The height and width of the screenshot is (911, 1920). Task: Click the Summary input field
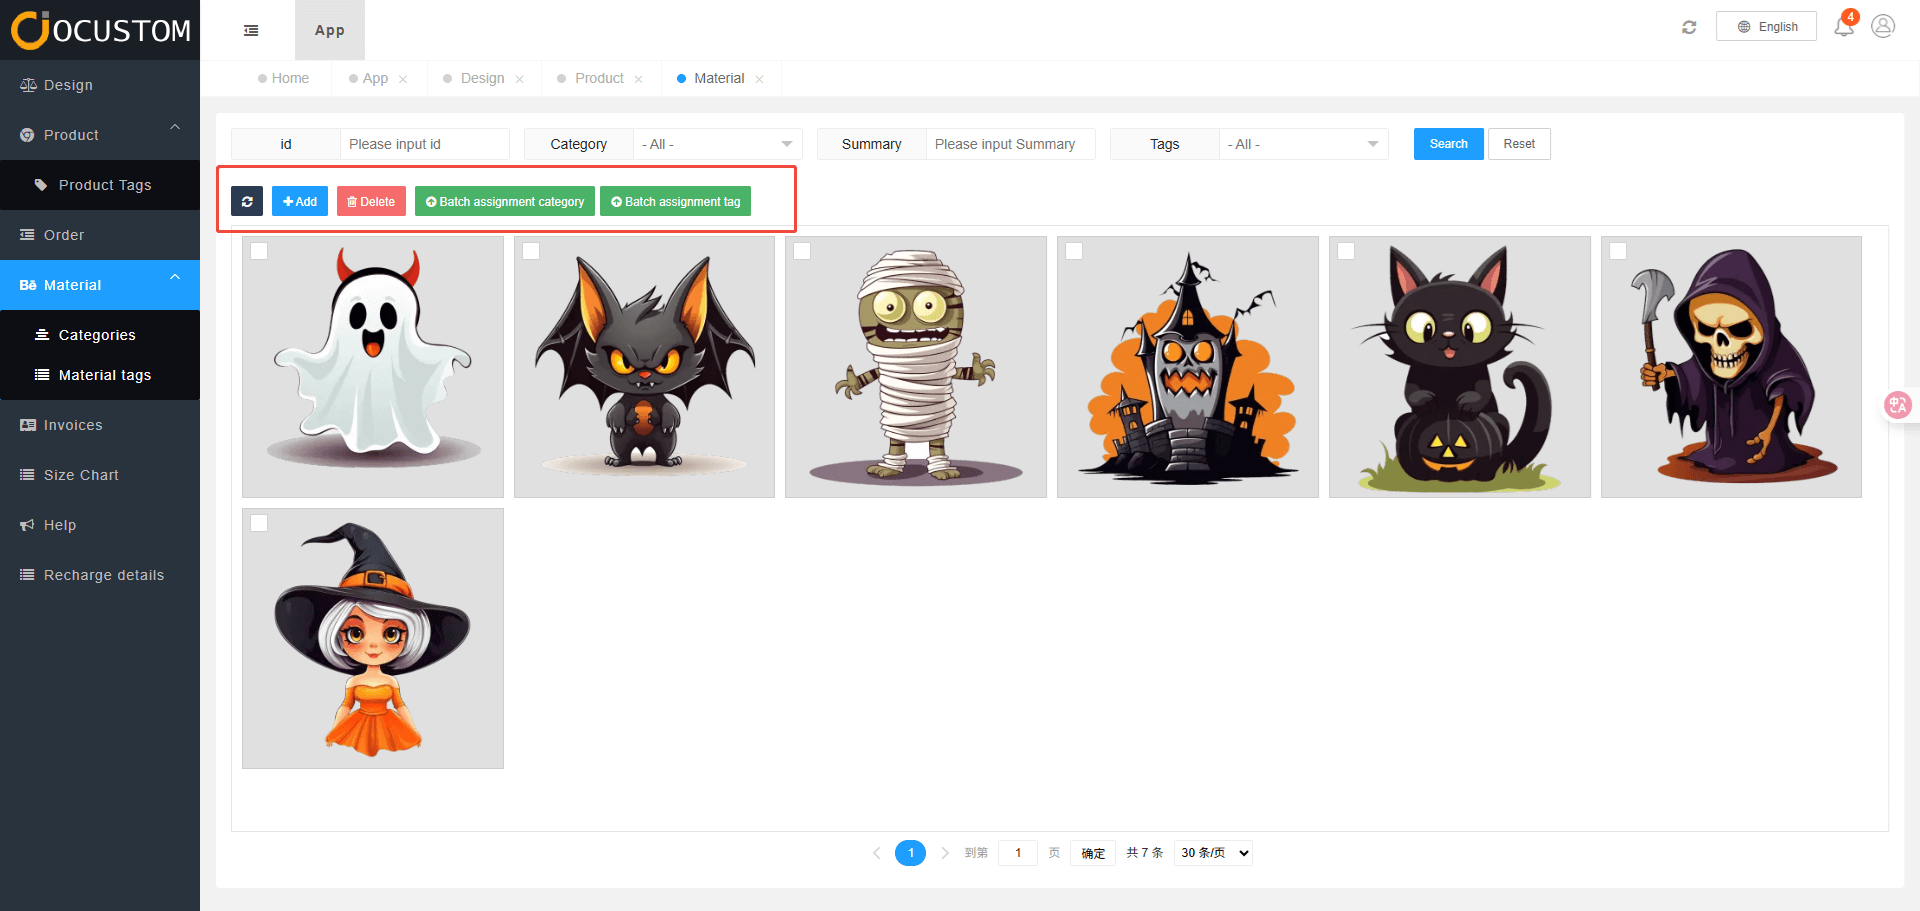[x=1009, y=144]
